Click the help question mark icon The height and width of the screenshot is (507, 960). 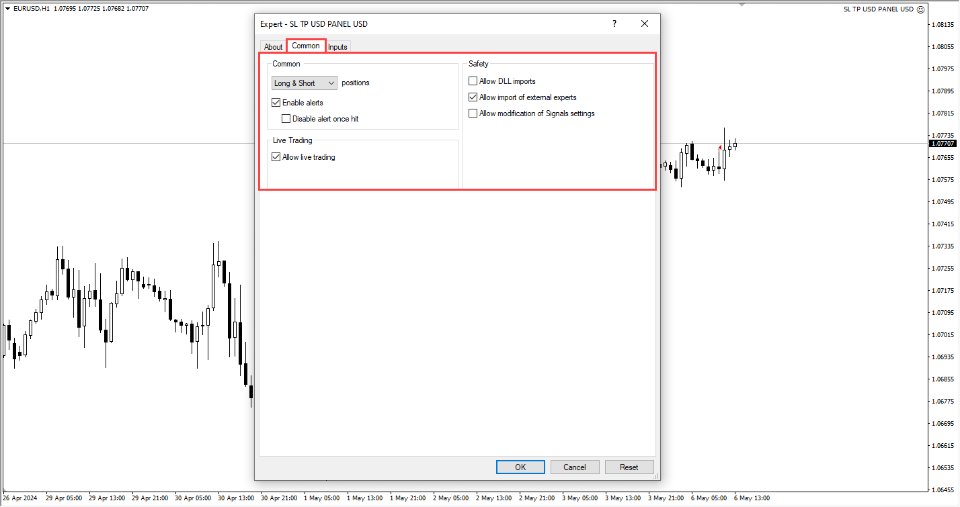(614, 24)
